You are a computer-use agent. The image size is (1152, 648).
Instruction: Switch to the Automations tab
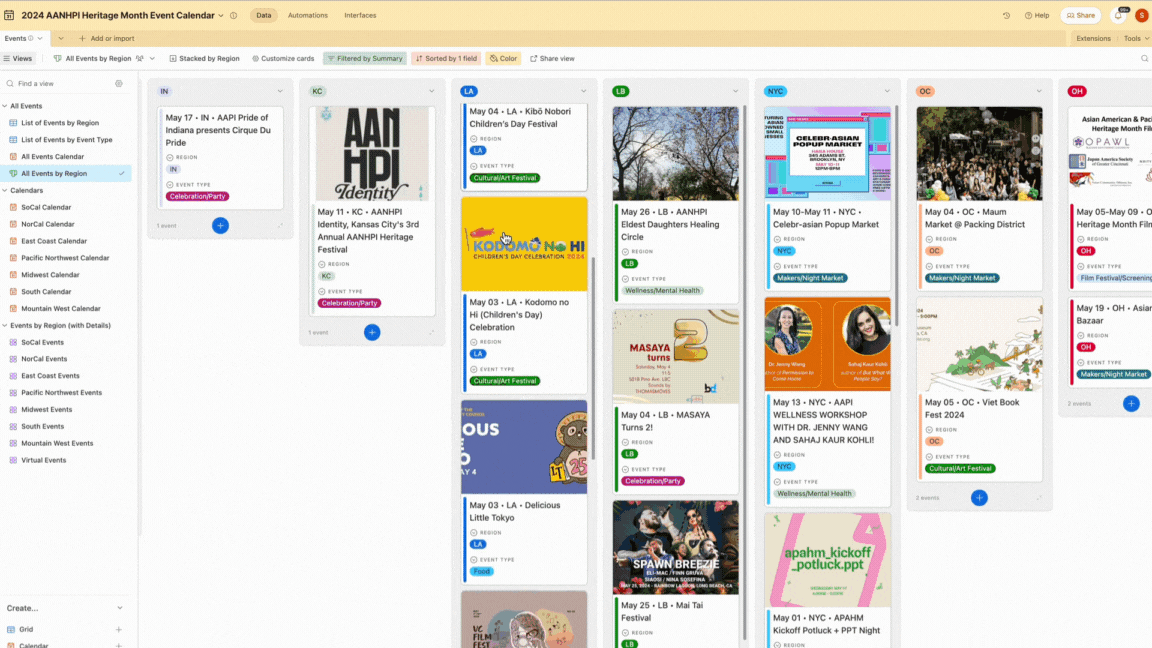click(308, 15)
